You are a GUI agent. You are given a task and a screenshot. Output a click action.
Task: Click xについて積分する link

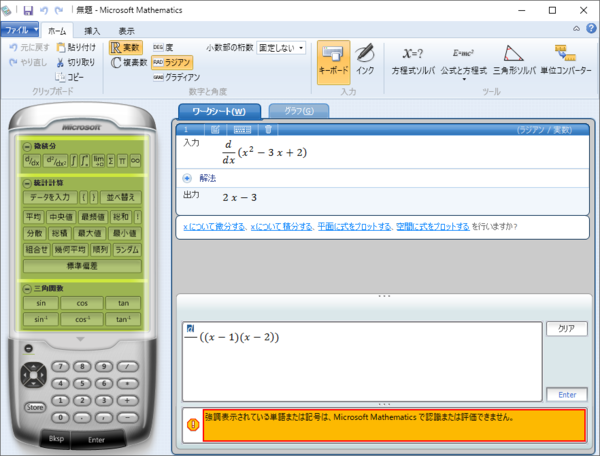282,227
